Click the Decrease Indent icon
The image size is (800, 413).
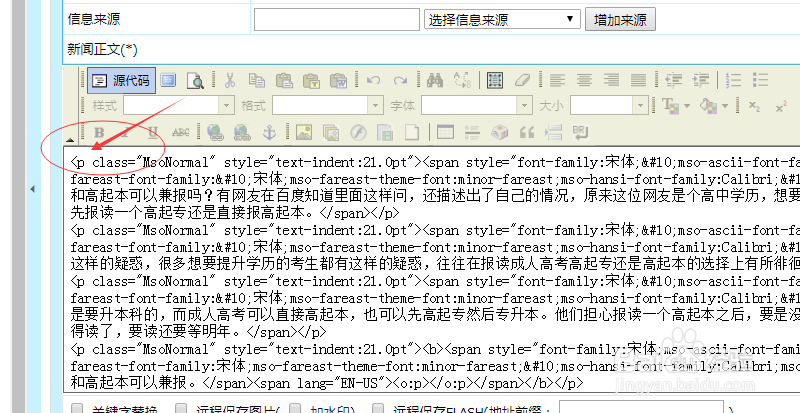673,80
